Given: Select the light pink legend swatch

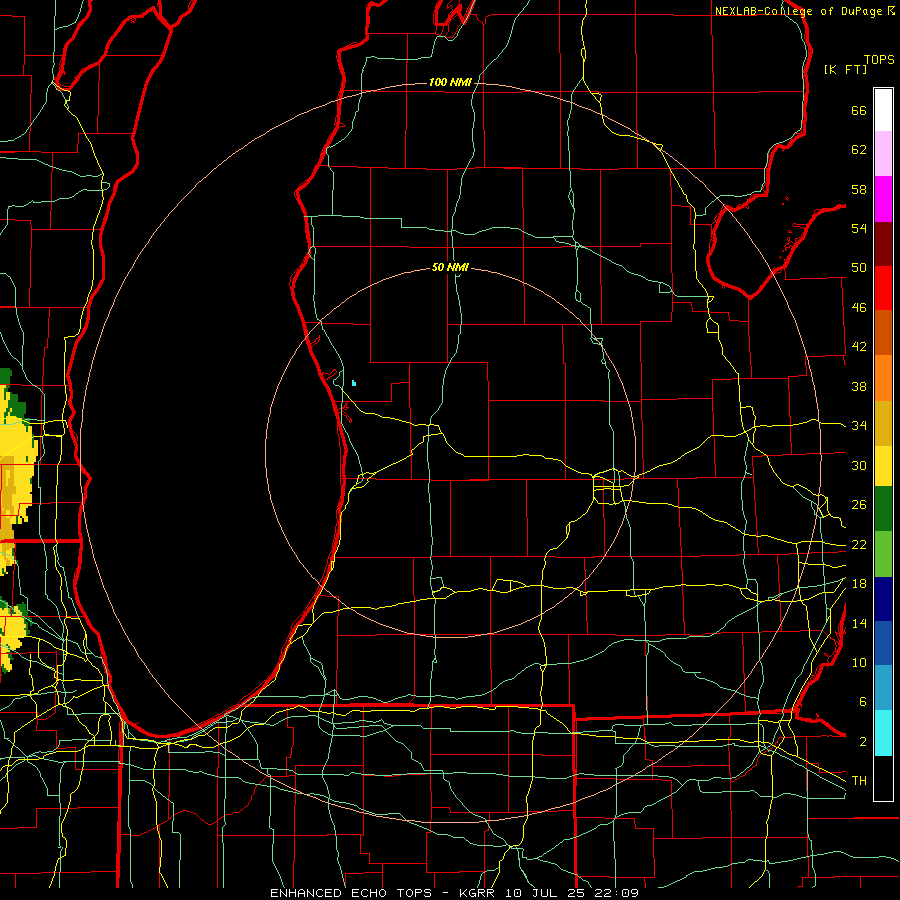Looking at the screenshot, I should pos(883,153).
